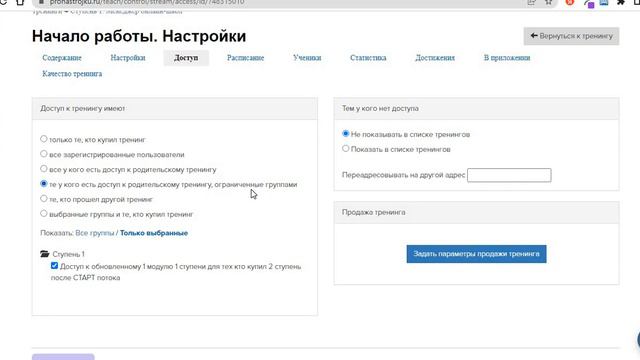Focus the 'Переадресовывать на другой адрес' input field
The width and height of the screenshot is (640, 360).
point(509,175)
